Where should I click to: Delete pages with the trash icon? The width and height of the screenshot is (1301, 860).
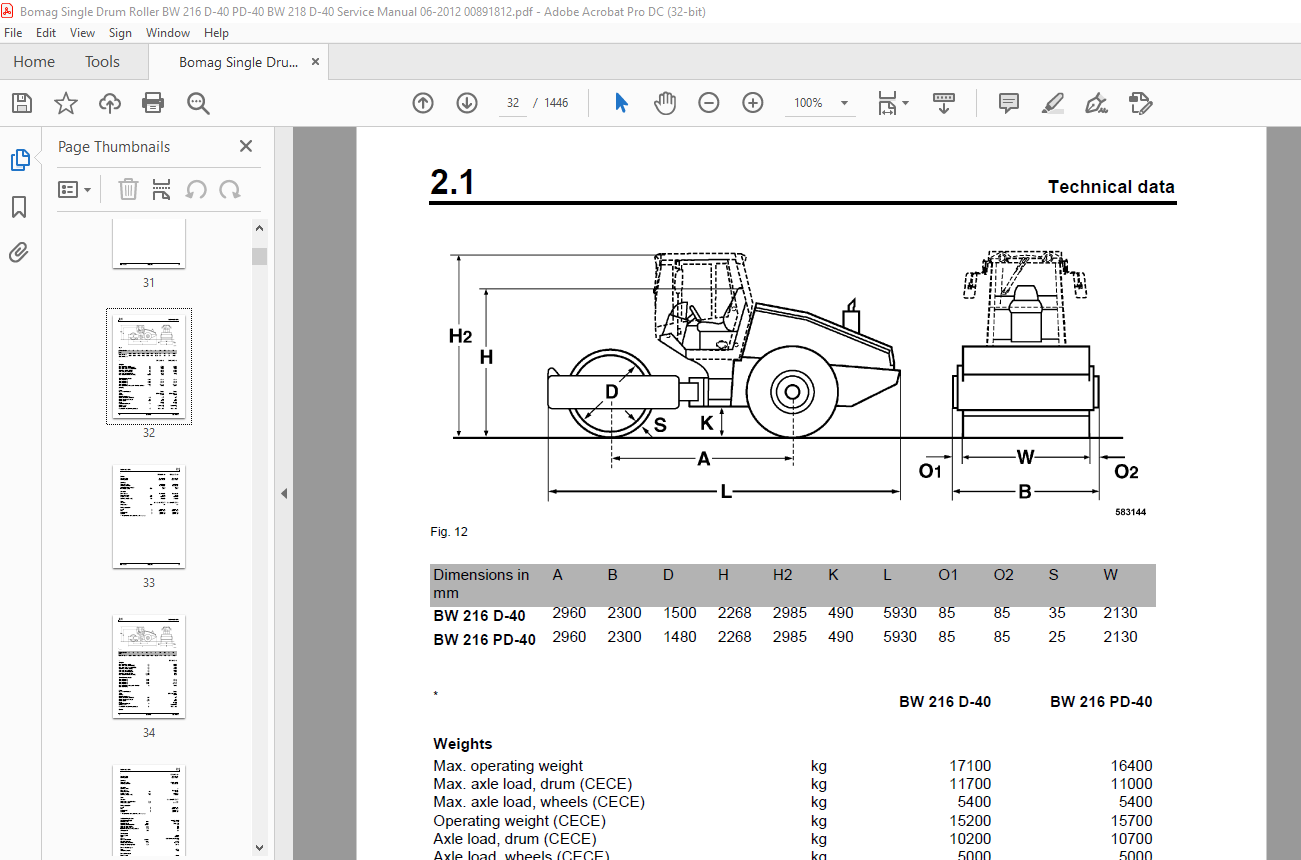click(x=128, y=189)
